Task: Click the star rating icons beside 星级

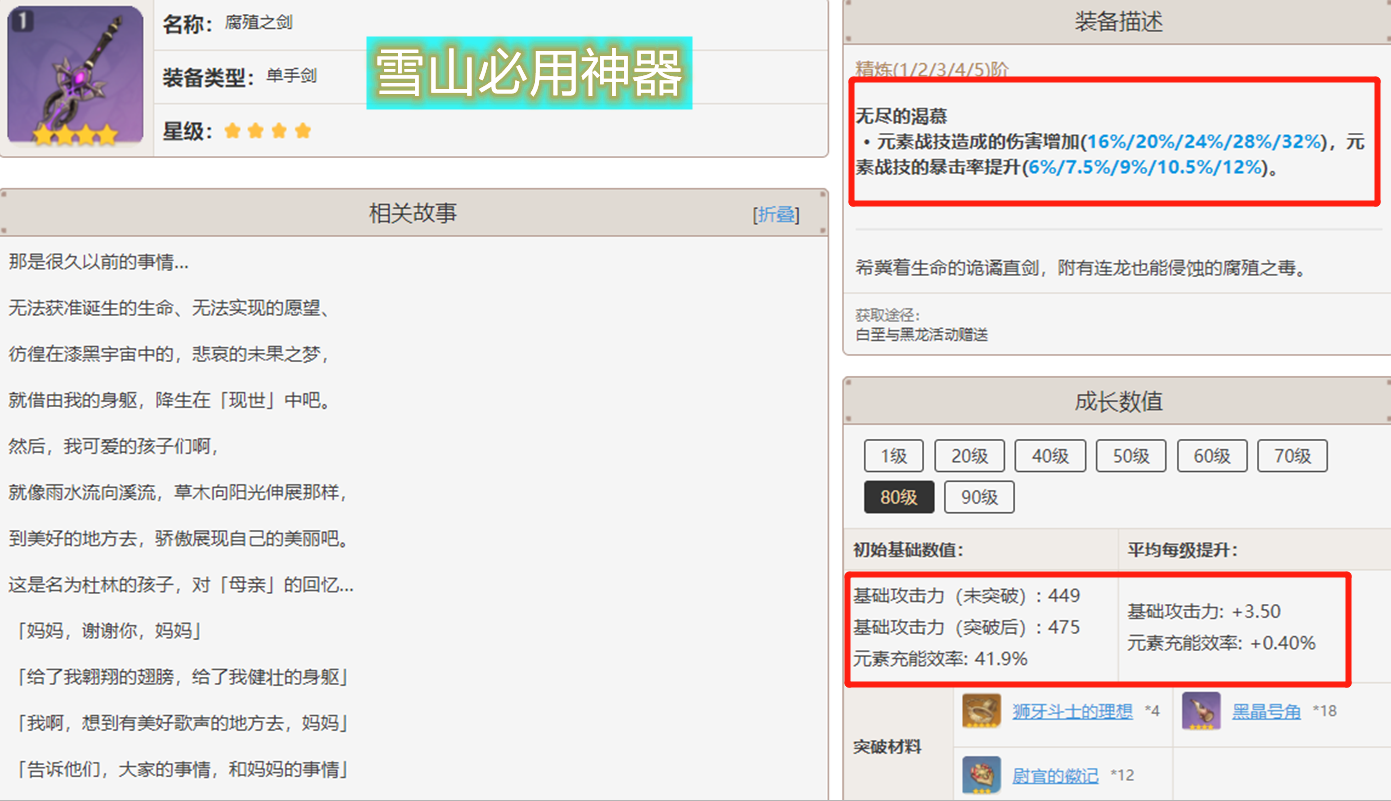Action: [267, 131]
